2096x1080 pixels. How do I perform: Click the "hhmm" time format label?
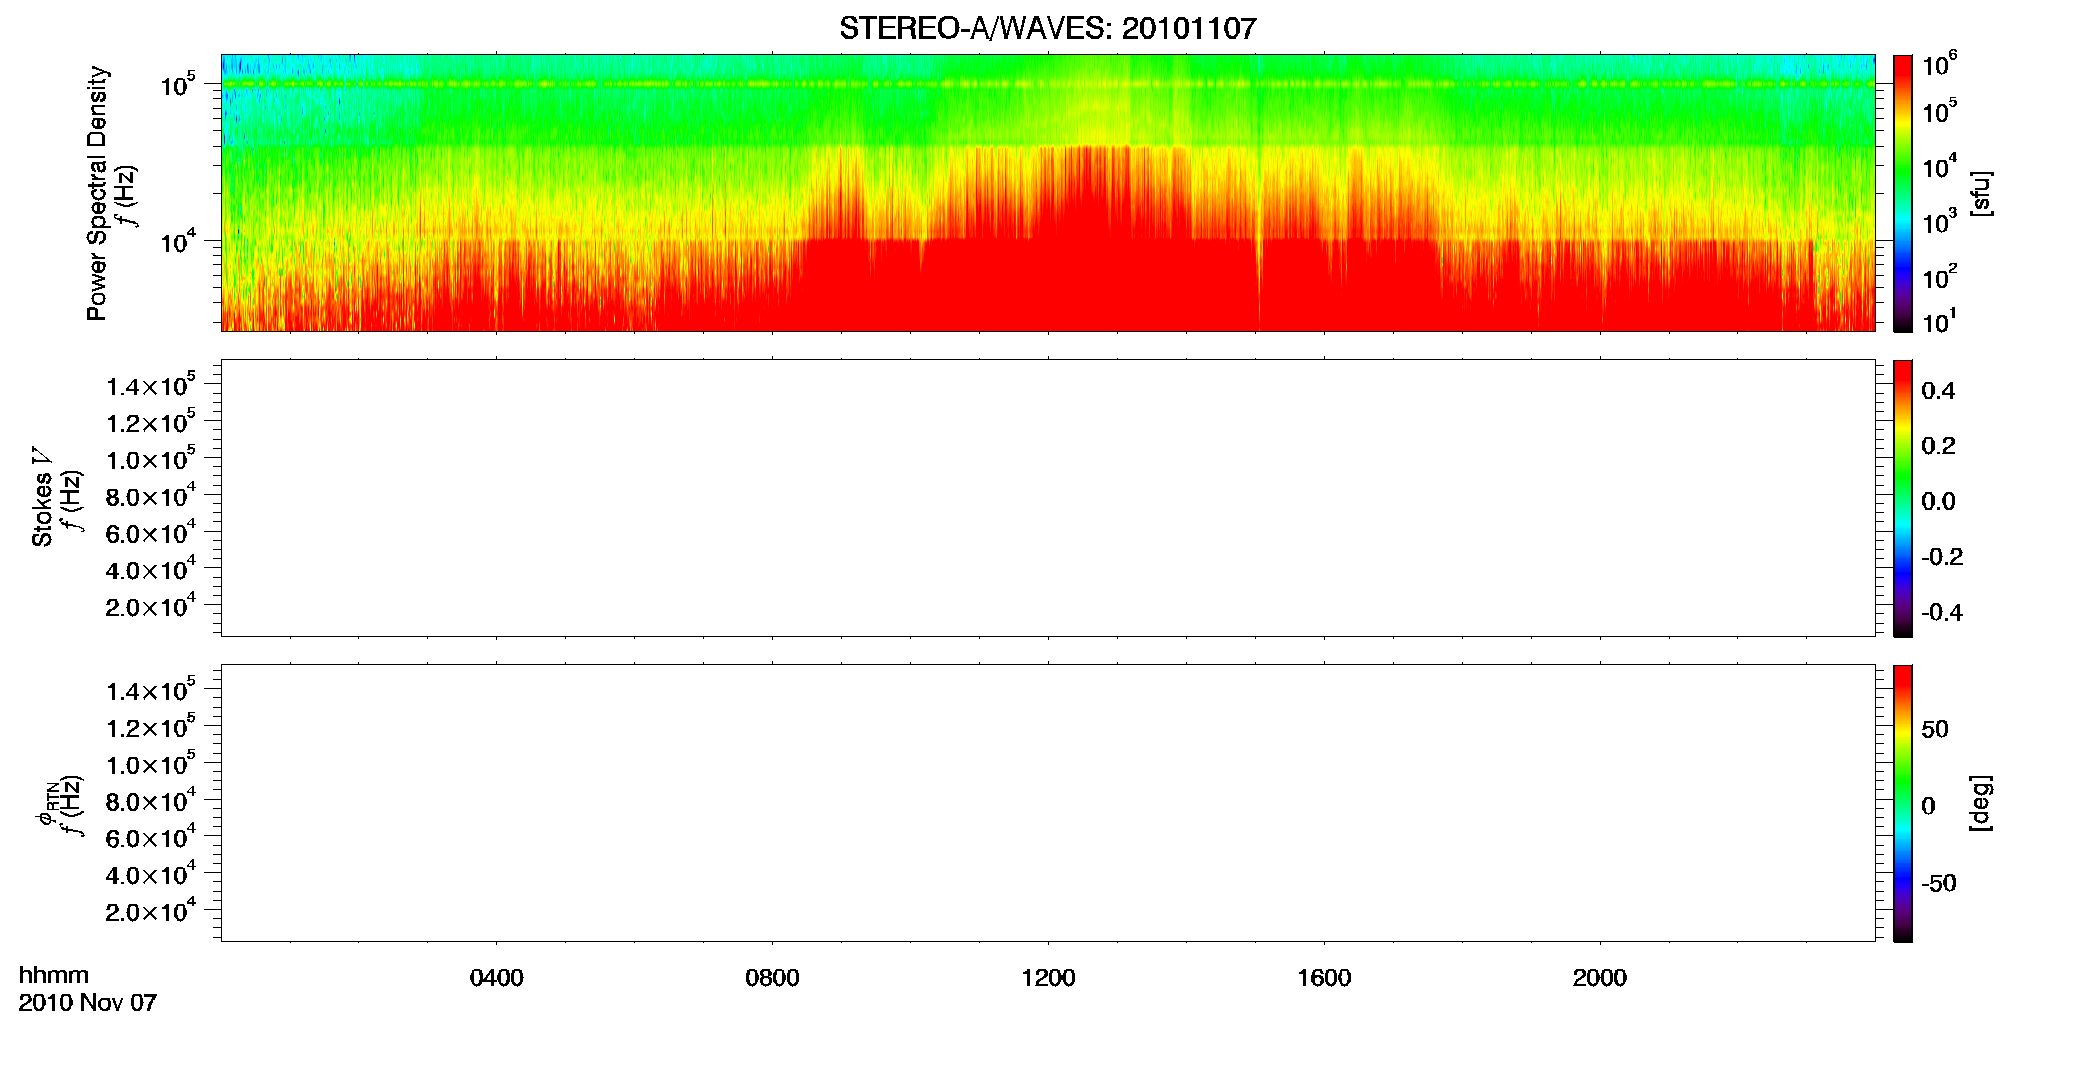pyautogui.click(x=54, y=976)
